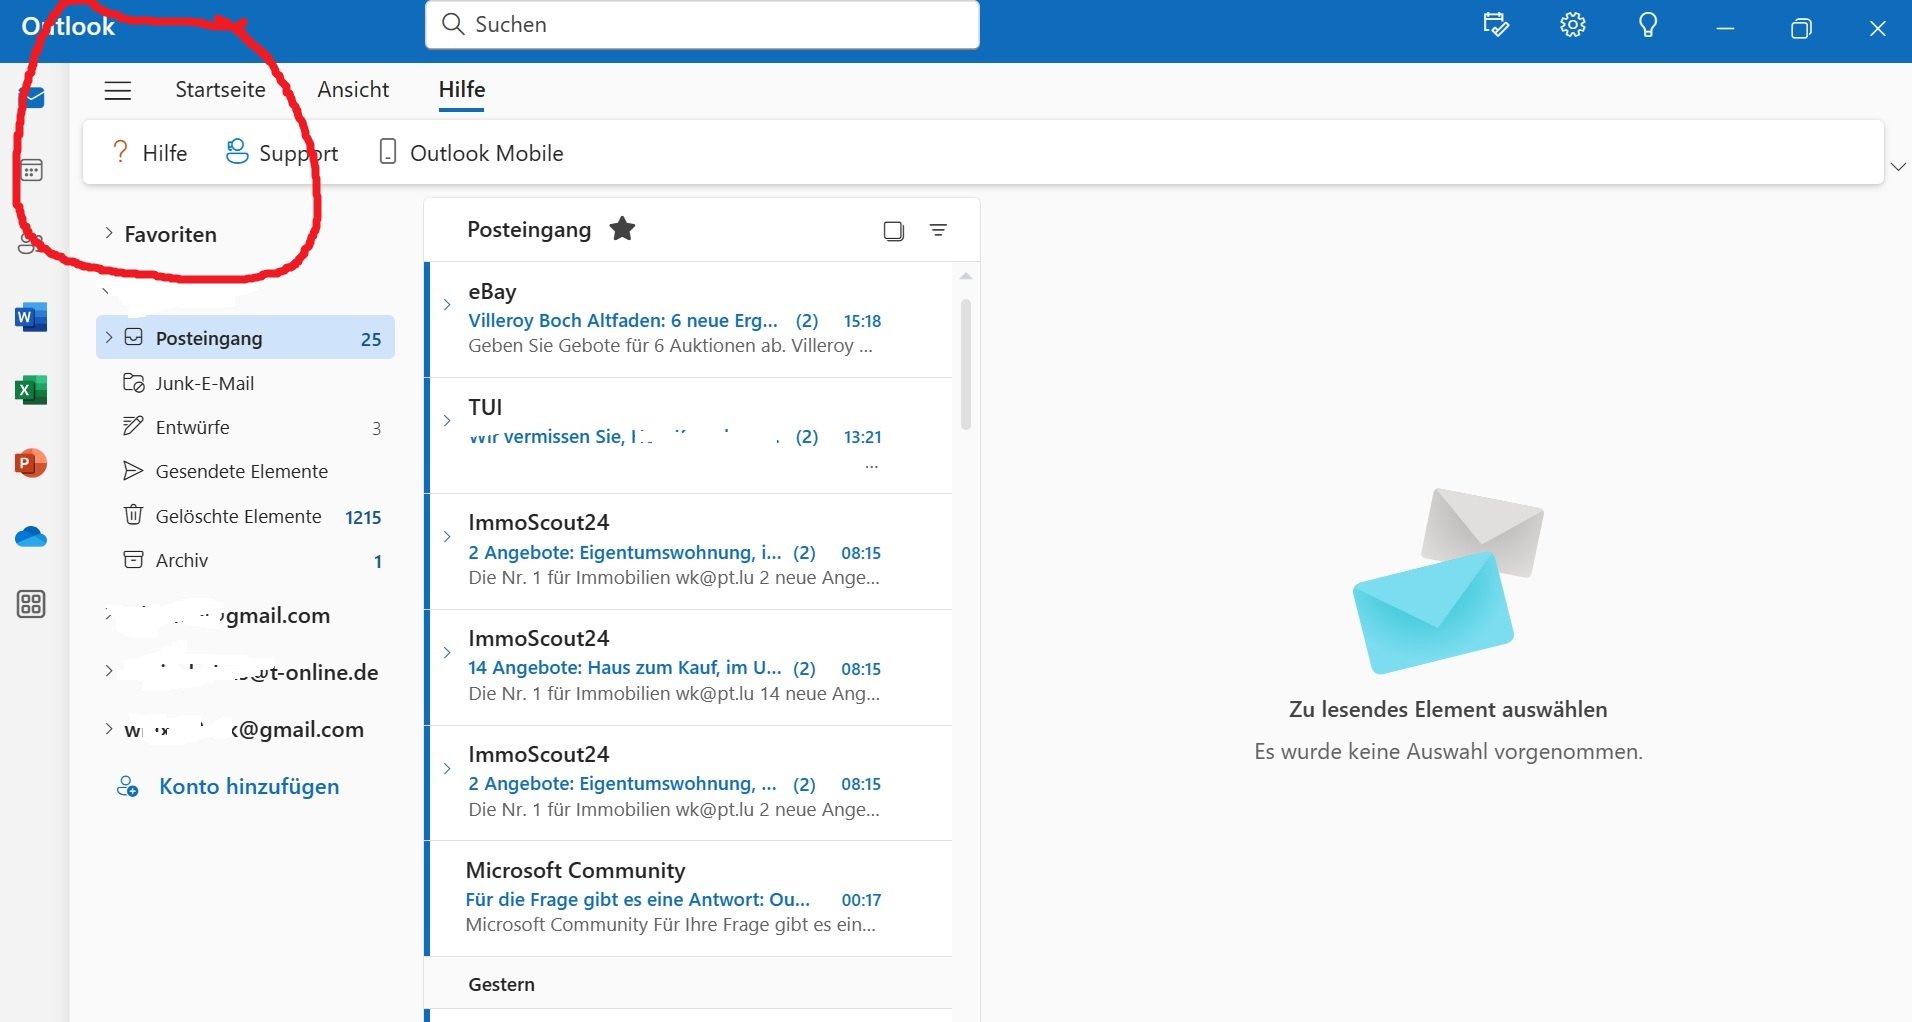Open the TUI 'vermissen Sie' email

690,436
